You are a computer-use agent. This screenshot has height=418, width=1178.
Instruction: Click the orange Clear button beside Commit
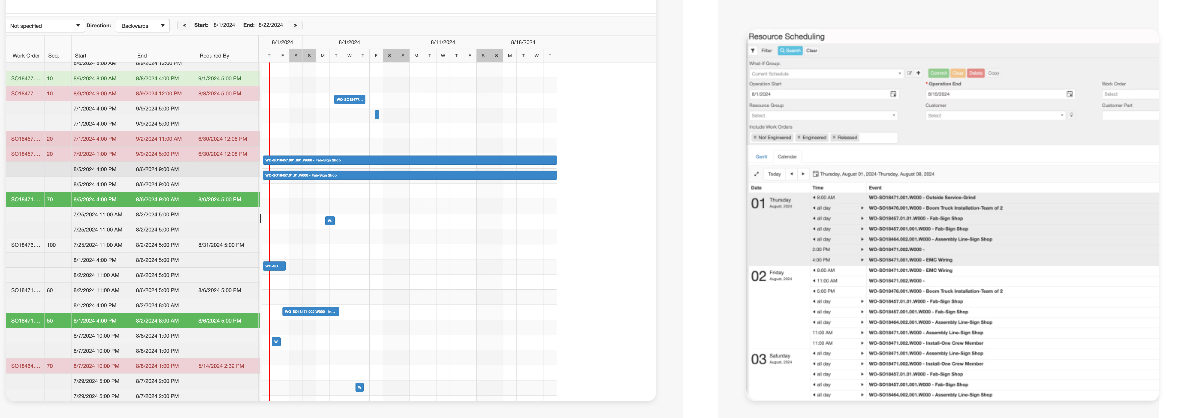click(957, 73)
